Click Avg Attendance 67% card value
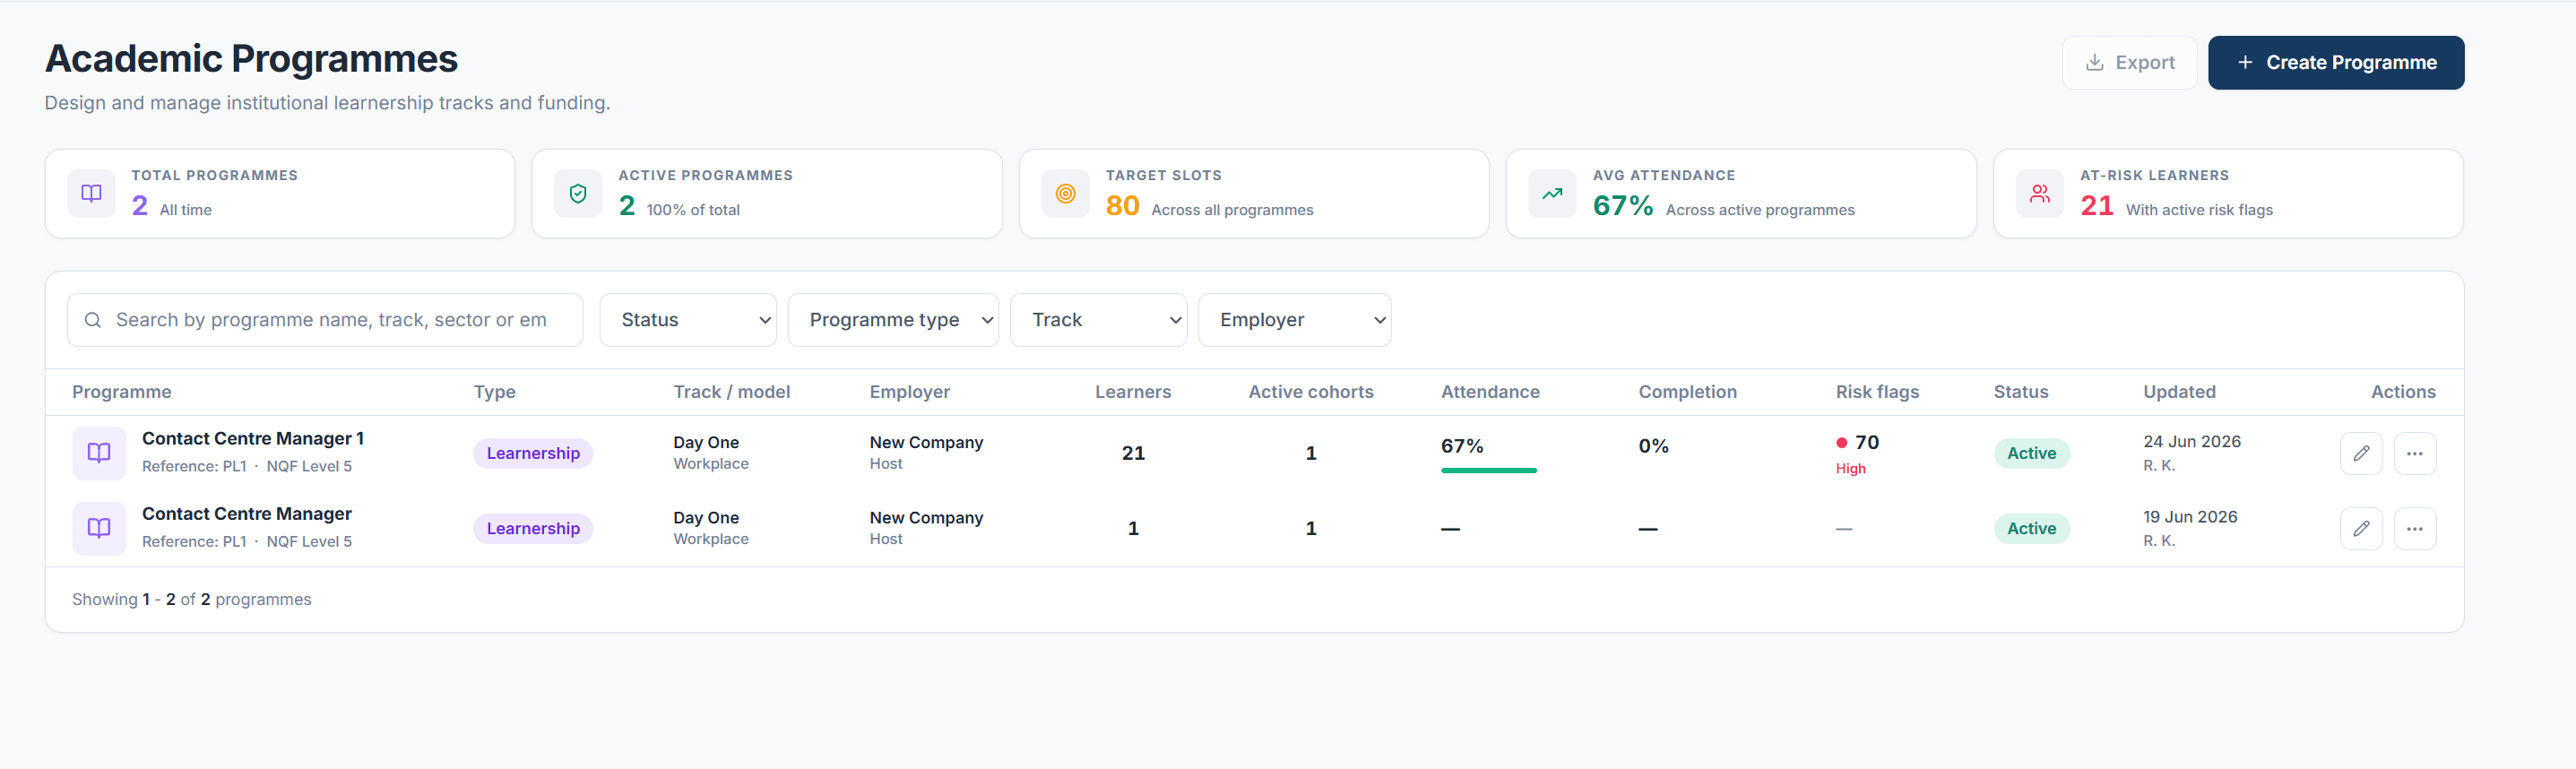The image size is (2576, 769). click(1622, 206)
